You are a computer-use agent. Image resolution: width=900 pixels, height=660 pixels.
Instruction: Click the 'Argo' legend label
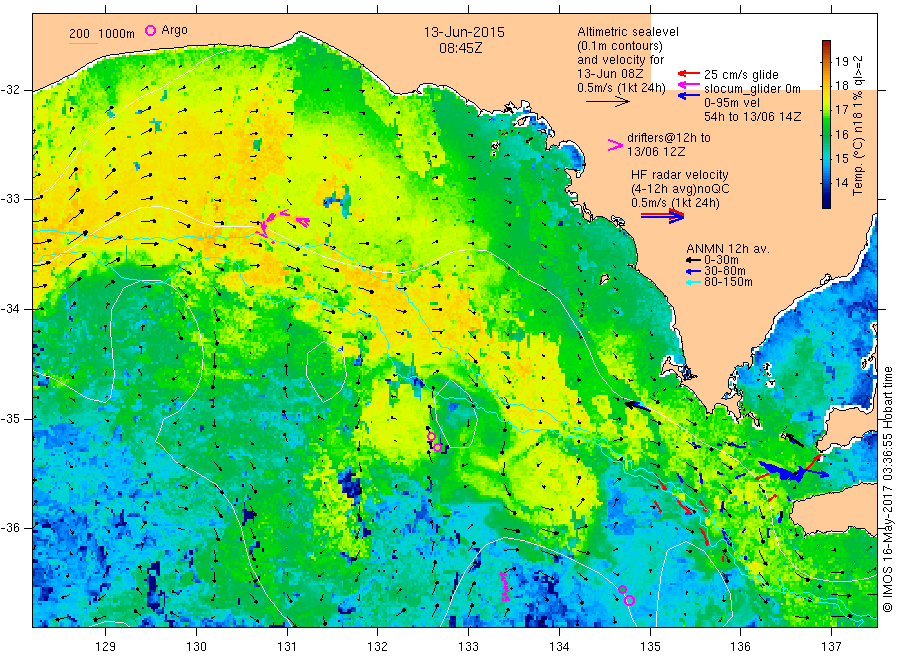click(174, 30)
